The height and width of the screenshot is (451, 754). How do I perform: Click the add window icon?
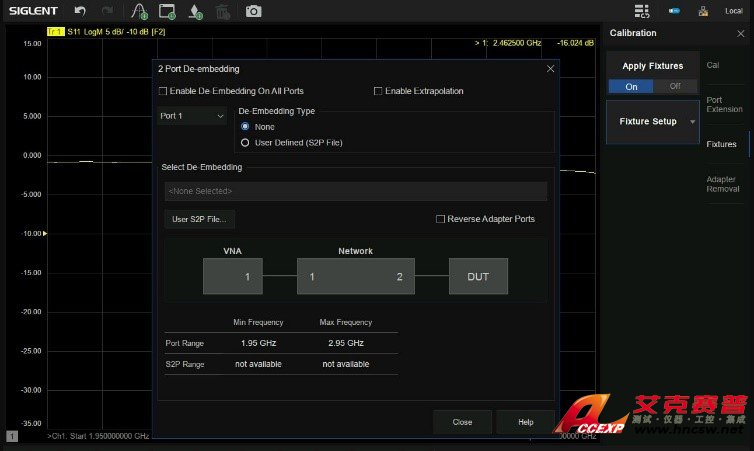[x=167, y=11]
